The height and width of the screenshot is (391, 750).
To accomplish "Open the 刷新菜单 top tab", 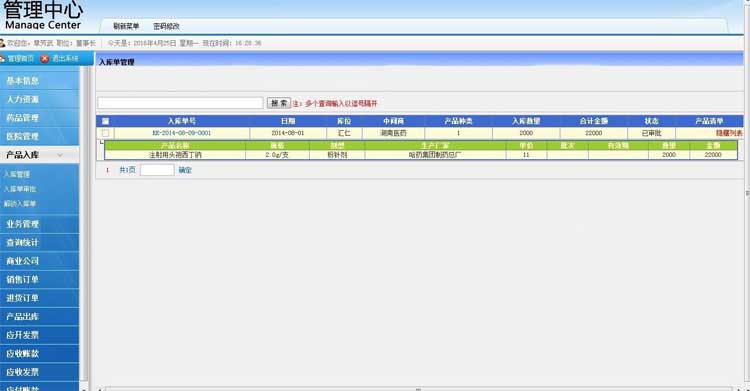I will tap(126, 26).
